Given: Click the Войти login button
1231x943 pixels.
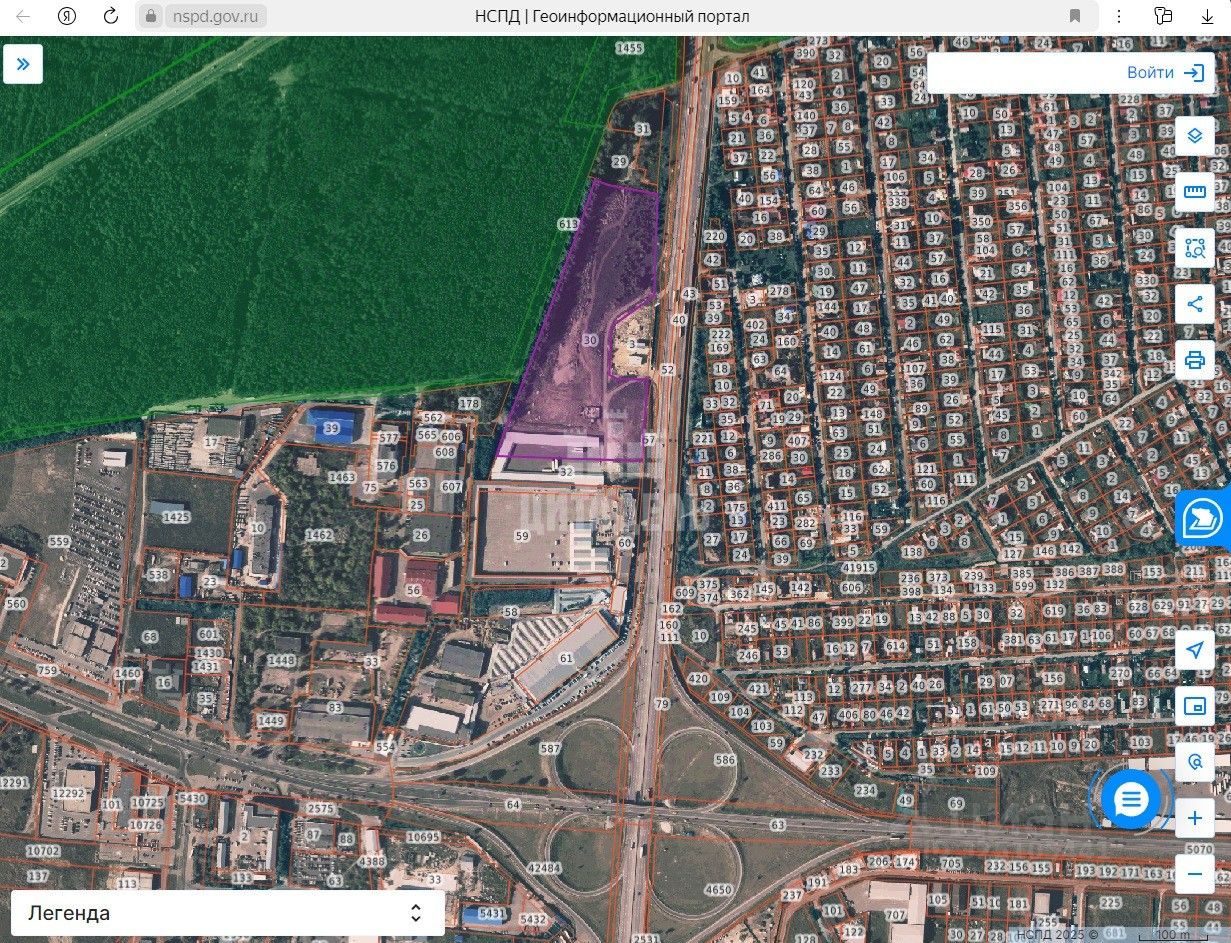Looking at the screenshot, I should point(1164,73).
